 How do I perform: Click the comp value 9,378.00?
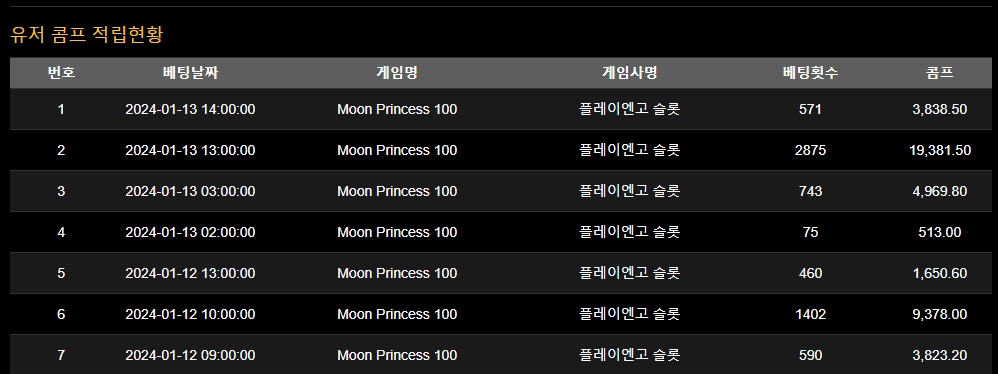[940, 314]
